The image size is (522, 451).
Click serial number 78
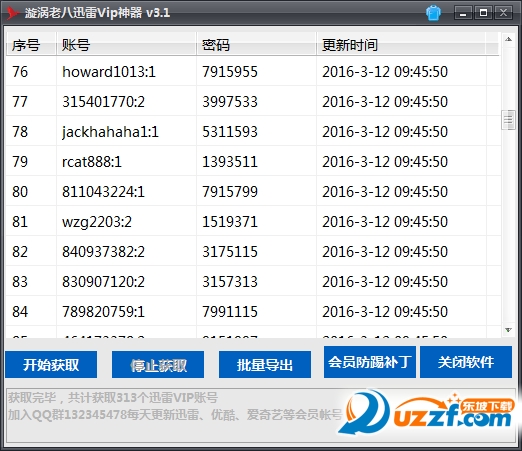(x=20, y=132)
